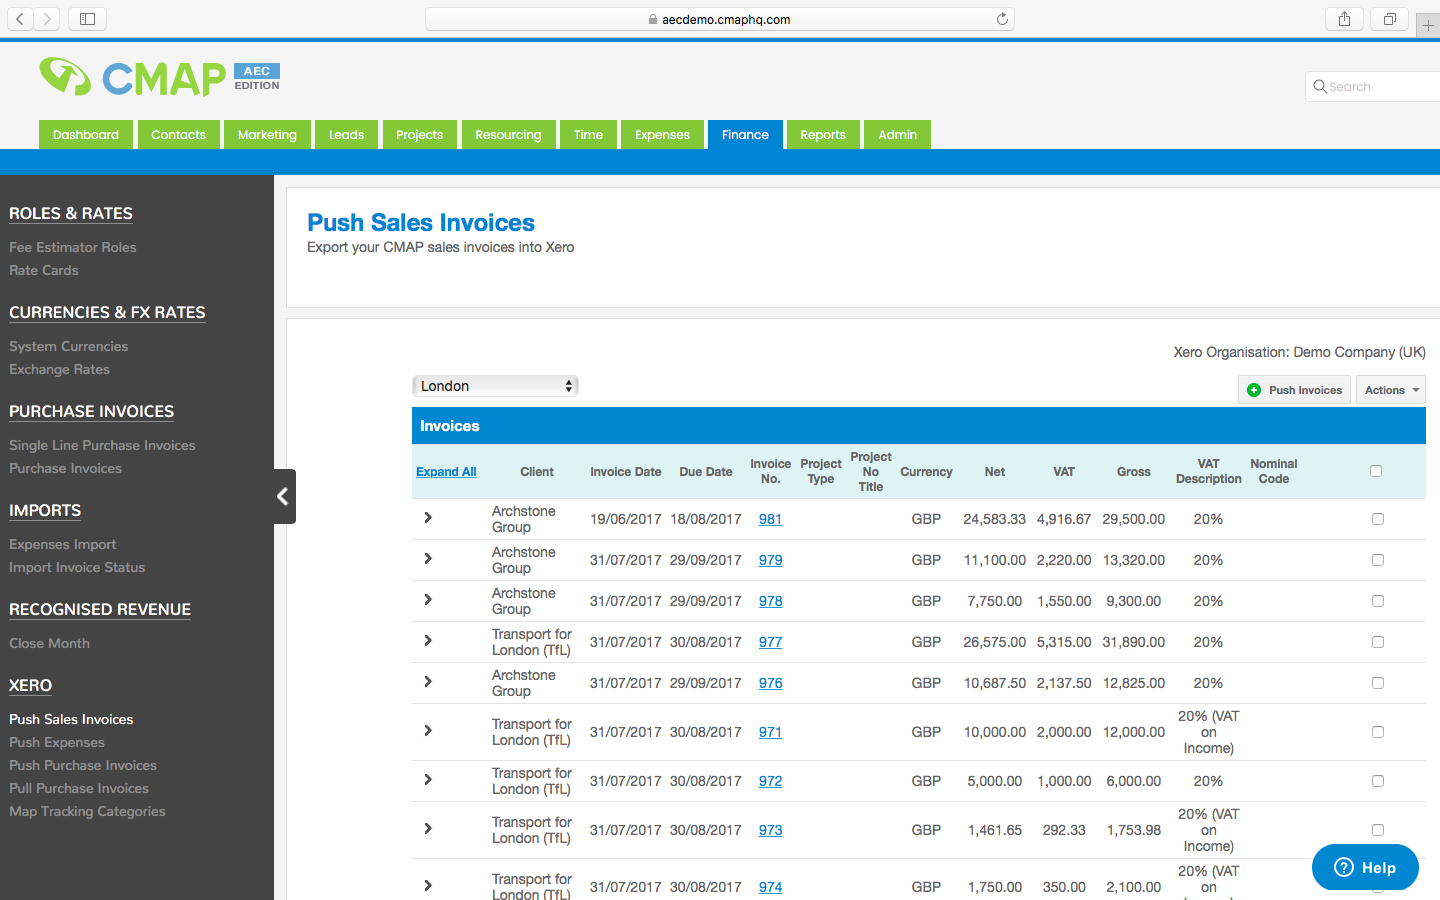Tick the checkbox for invoice 978
1440x900 pixels.
pyautogui.click(x=1378, y=601)
